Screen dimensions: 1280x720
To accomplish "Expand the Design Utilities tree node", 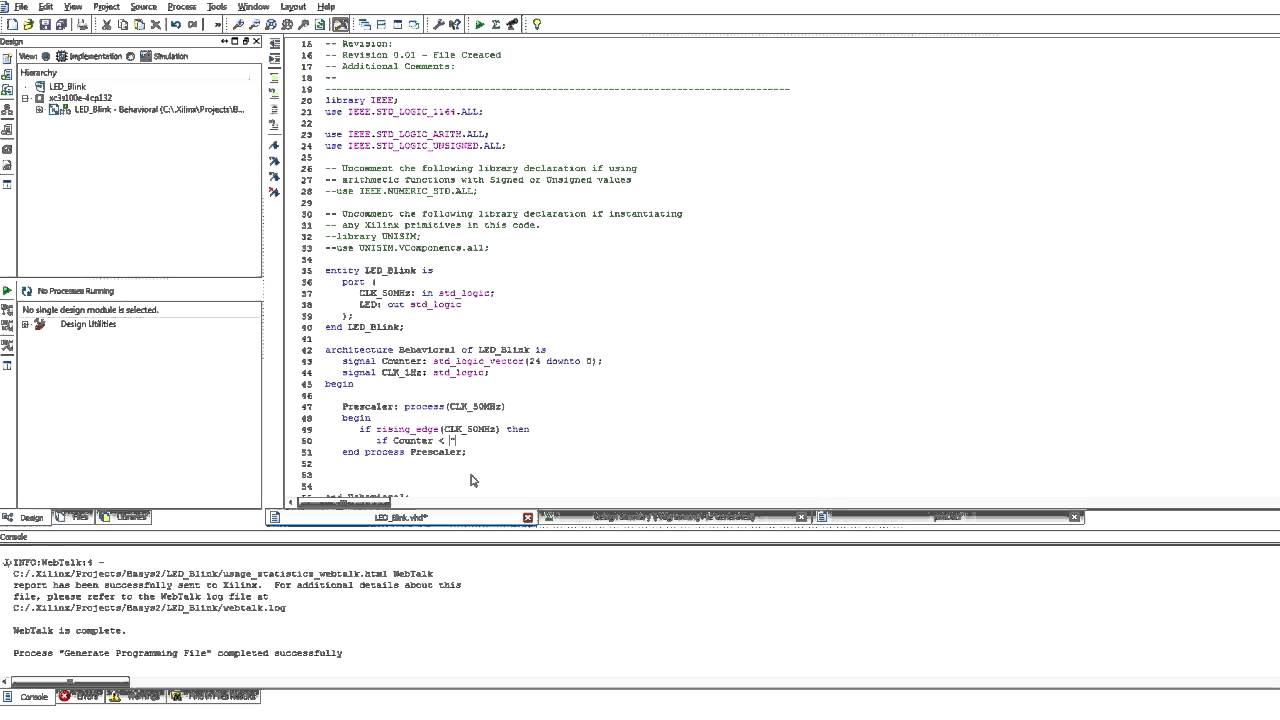I will tap(25, 324).
